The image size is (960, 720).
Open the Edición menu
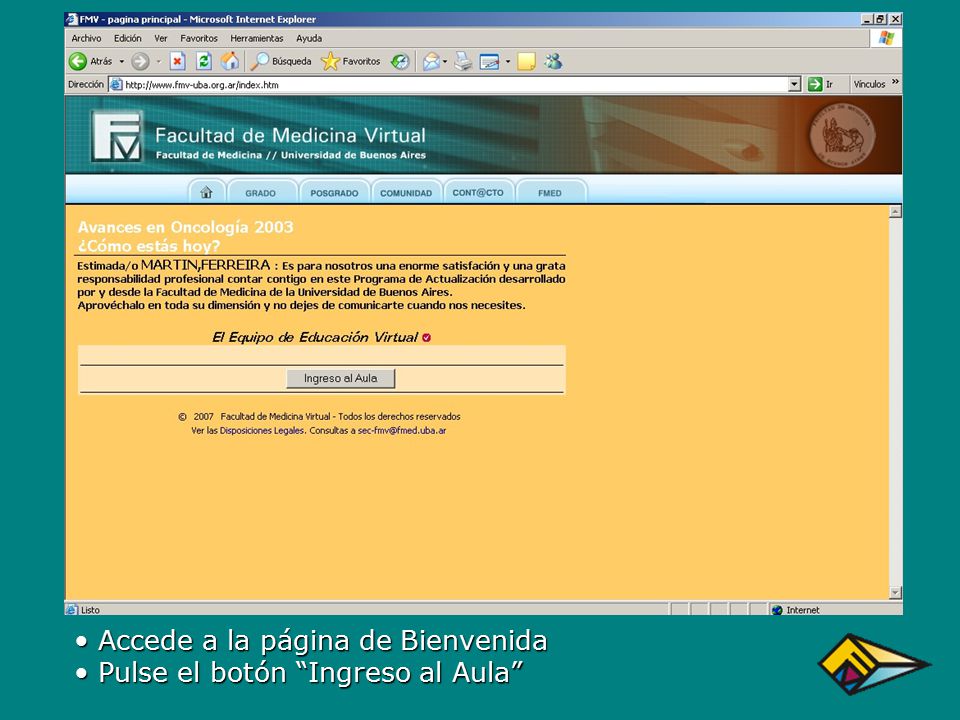tap(127, 38)
